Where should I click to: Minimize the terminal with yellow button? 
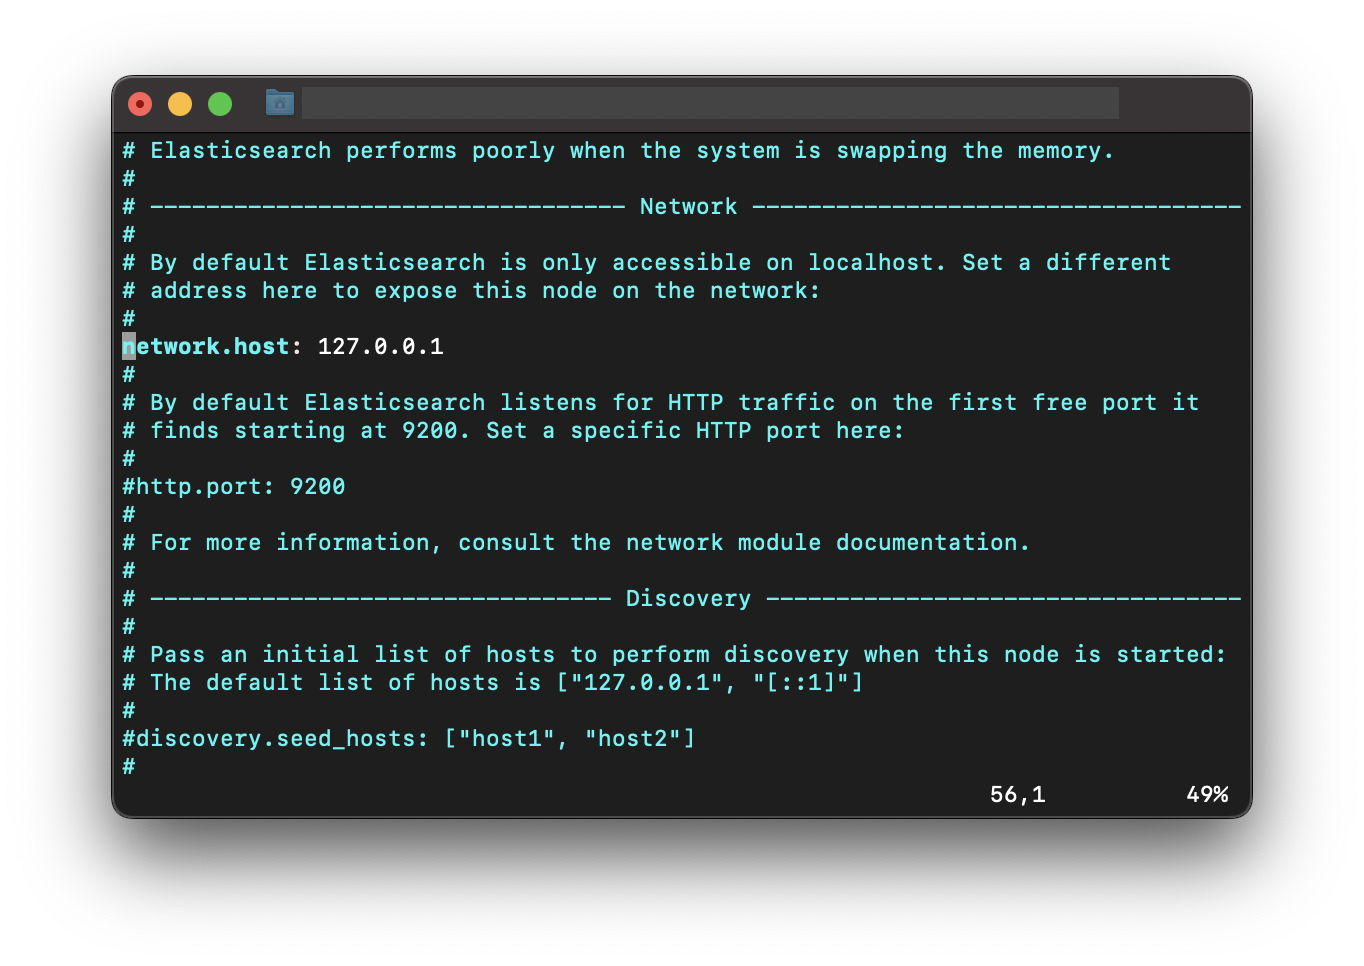coord(180,104)
